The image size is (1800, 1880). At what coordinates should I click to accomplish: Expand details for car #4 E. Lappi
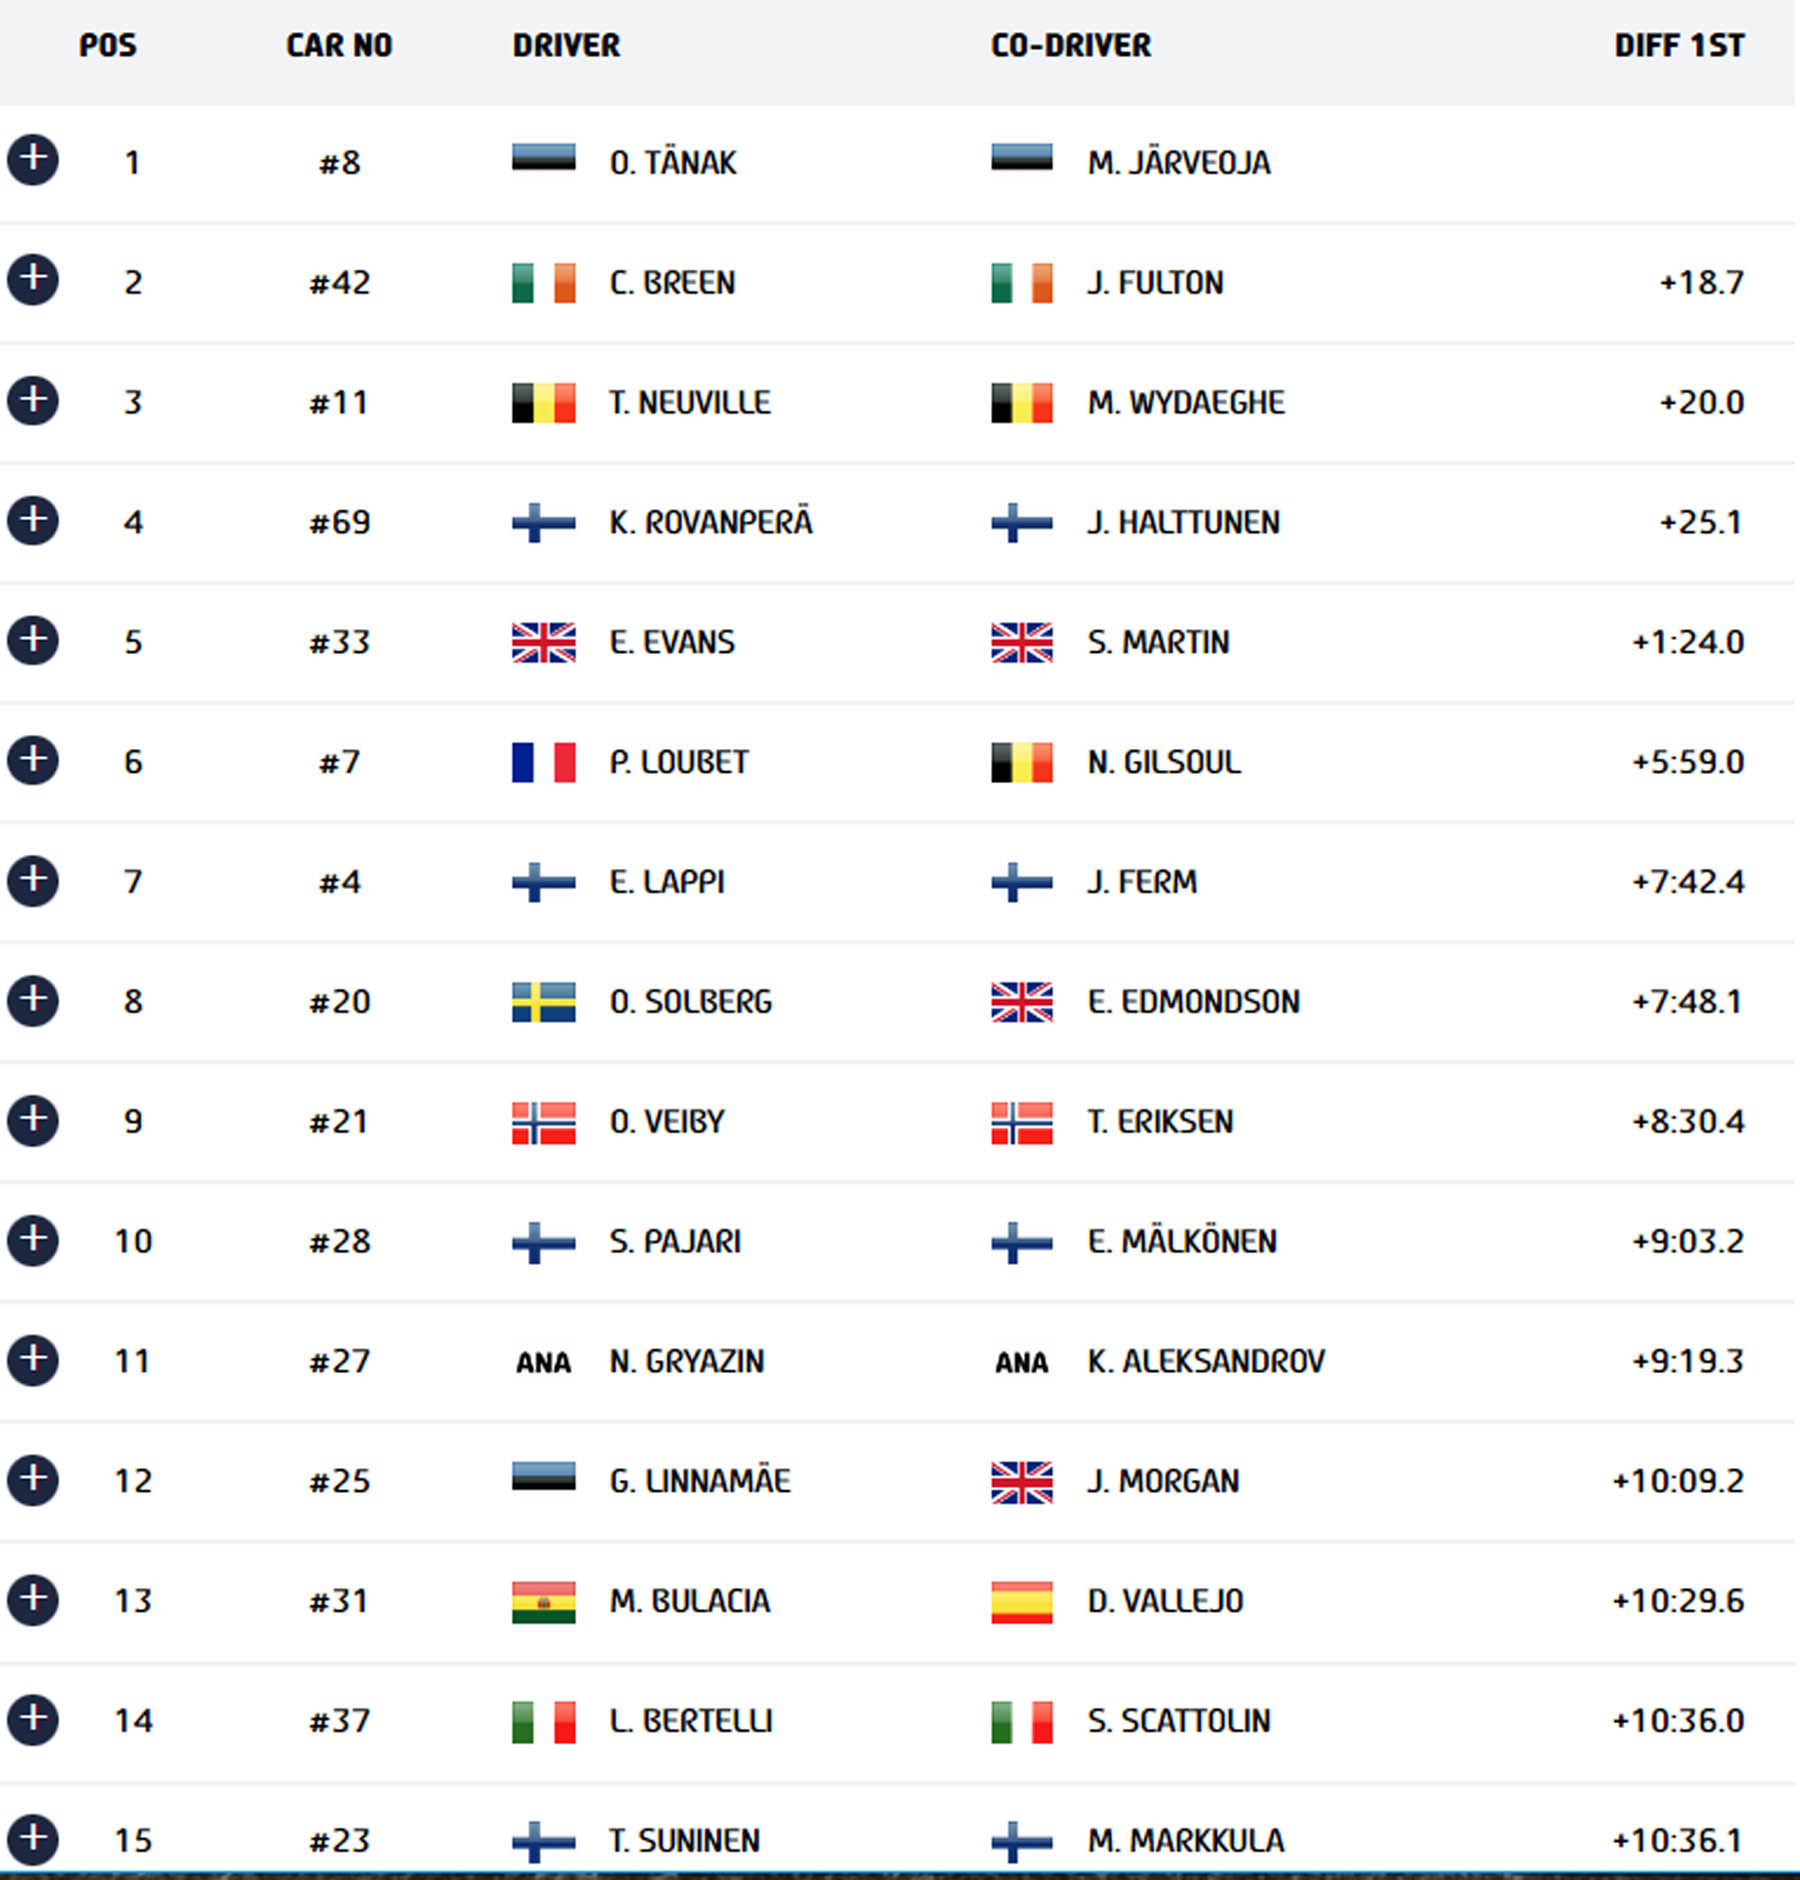[33, 879]
